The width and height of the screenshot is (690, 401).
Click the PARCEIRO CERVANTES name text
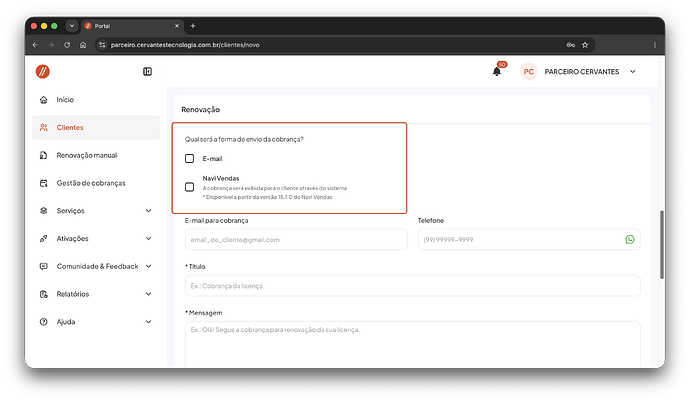pos(582,72)
